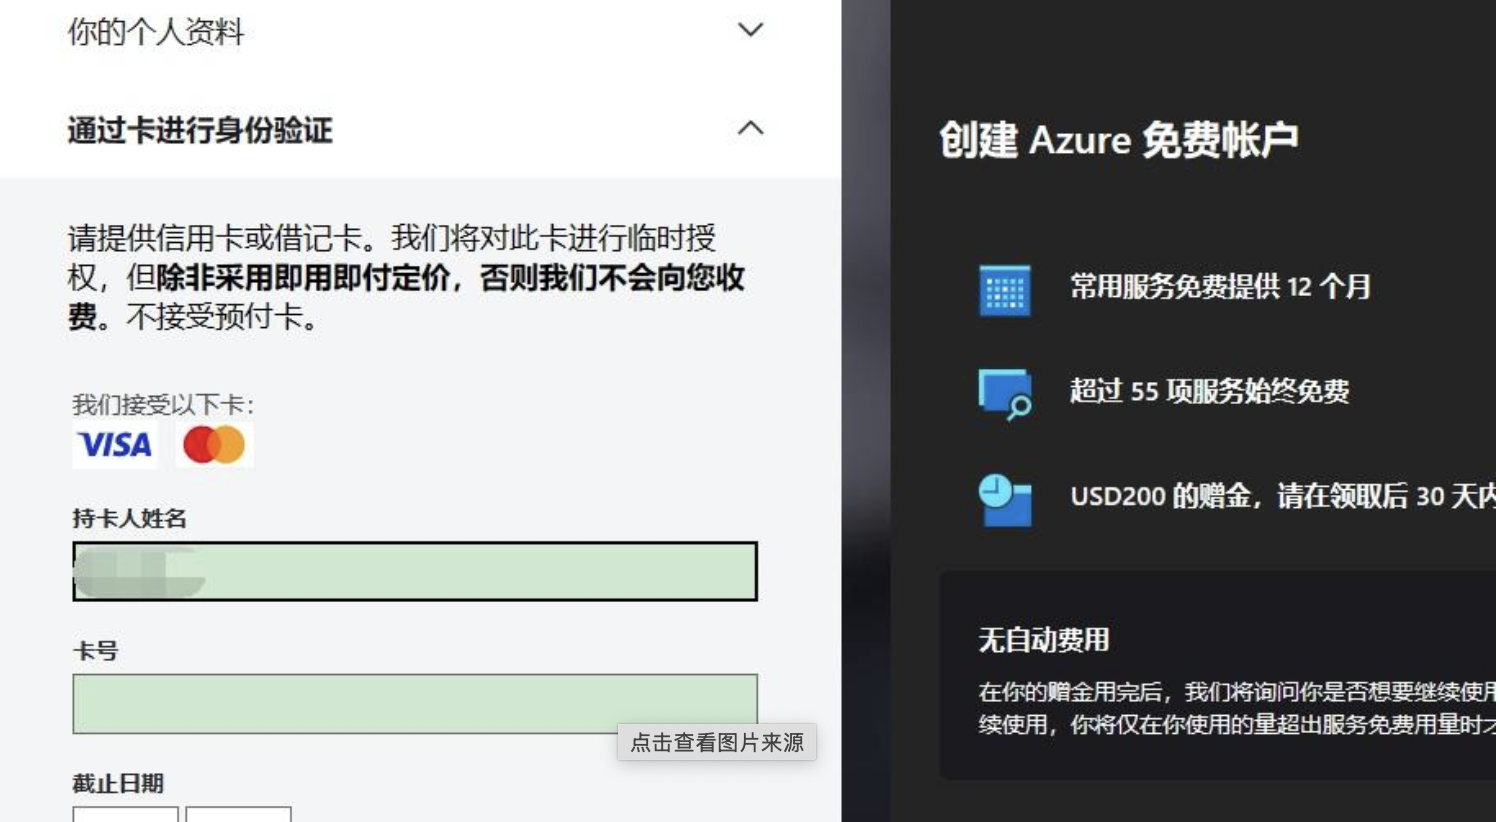Click the 持卡人姓名 label

tap(130, 519)
